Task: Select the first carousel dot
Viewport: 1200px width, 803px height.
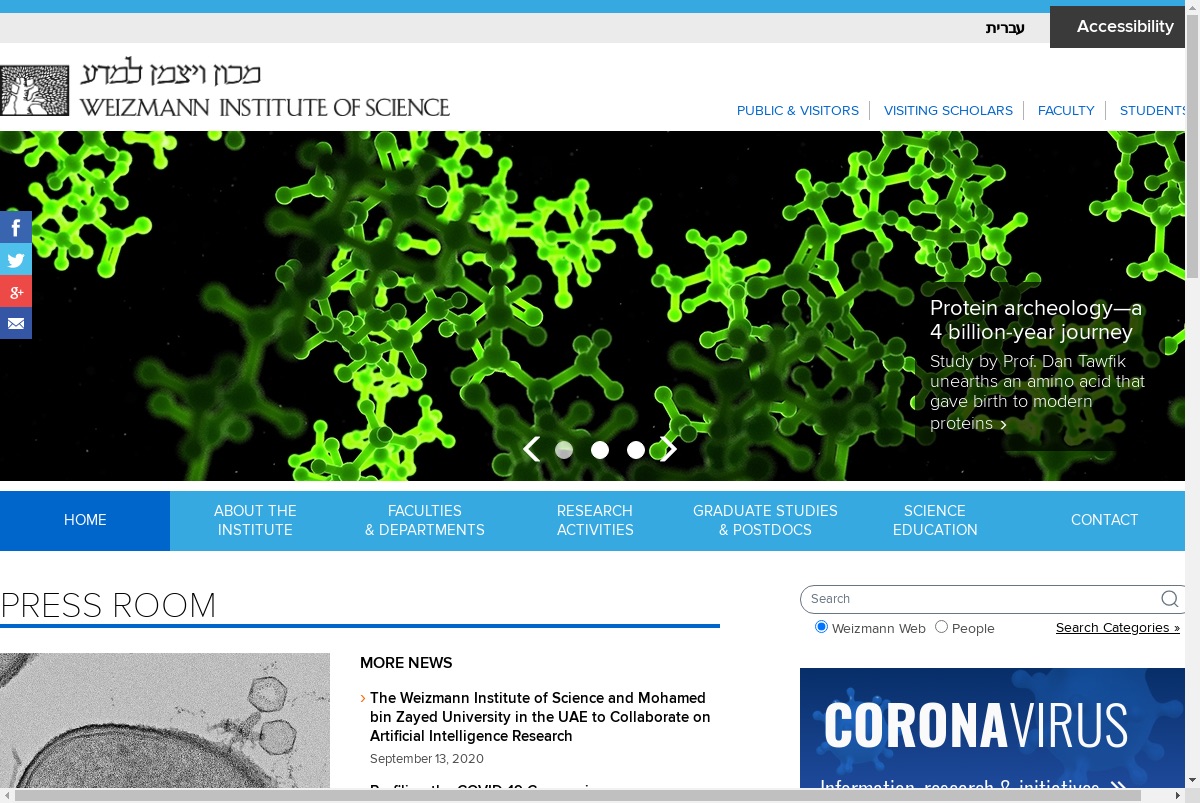Action: 564,450
